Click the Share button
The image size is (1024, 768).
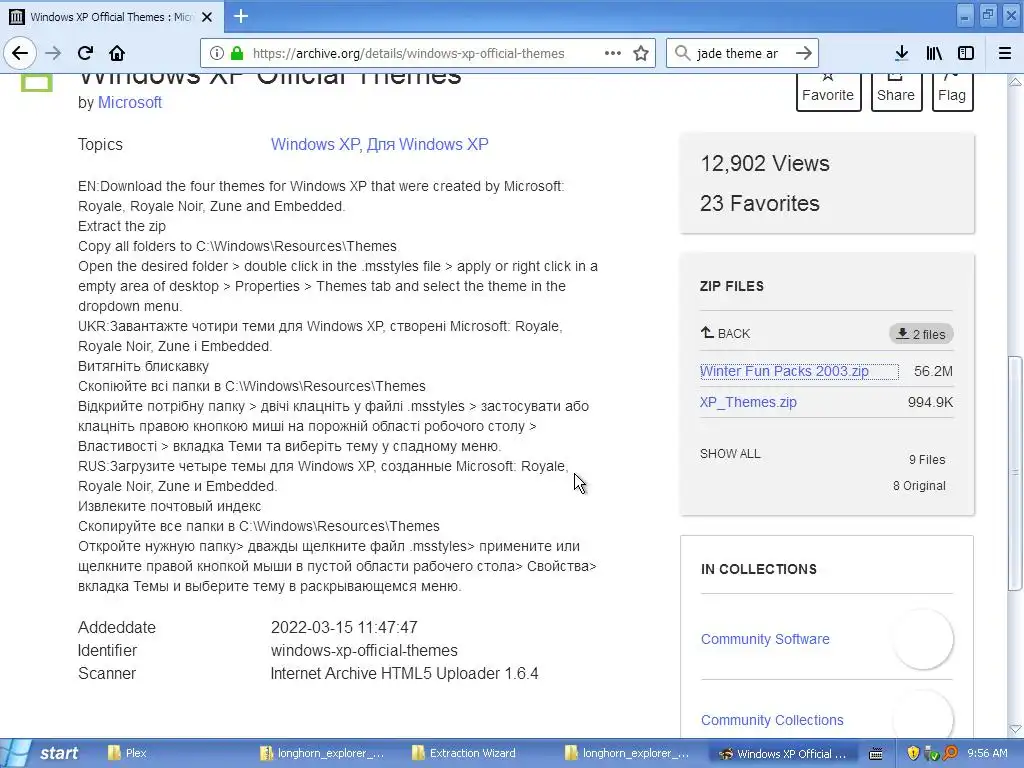[x=896, y=91]
